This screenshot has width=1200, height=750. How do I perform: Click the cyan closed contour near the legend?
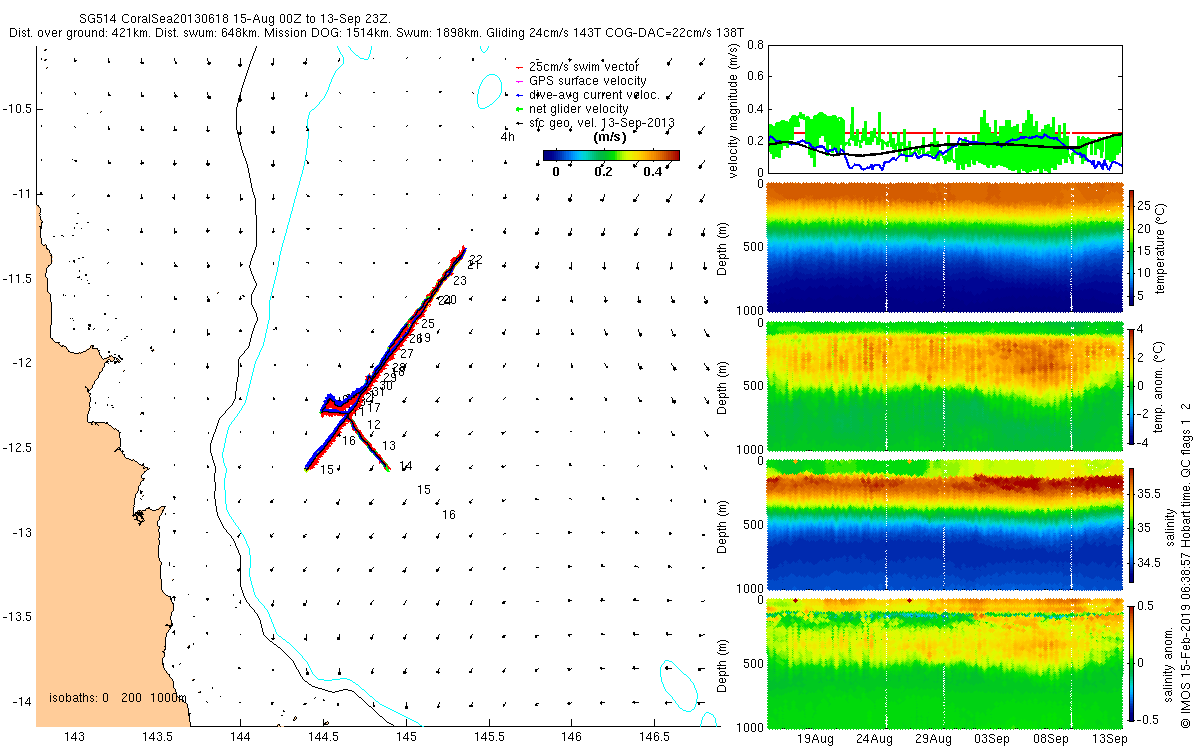(x=489, y=92)
